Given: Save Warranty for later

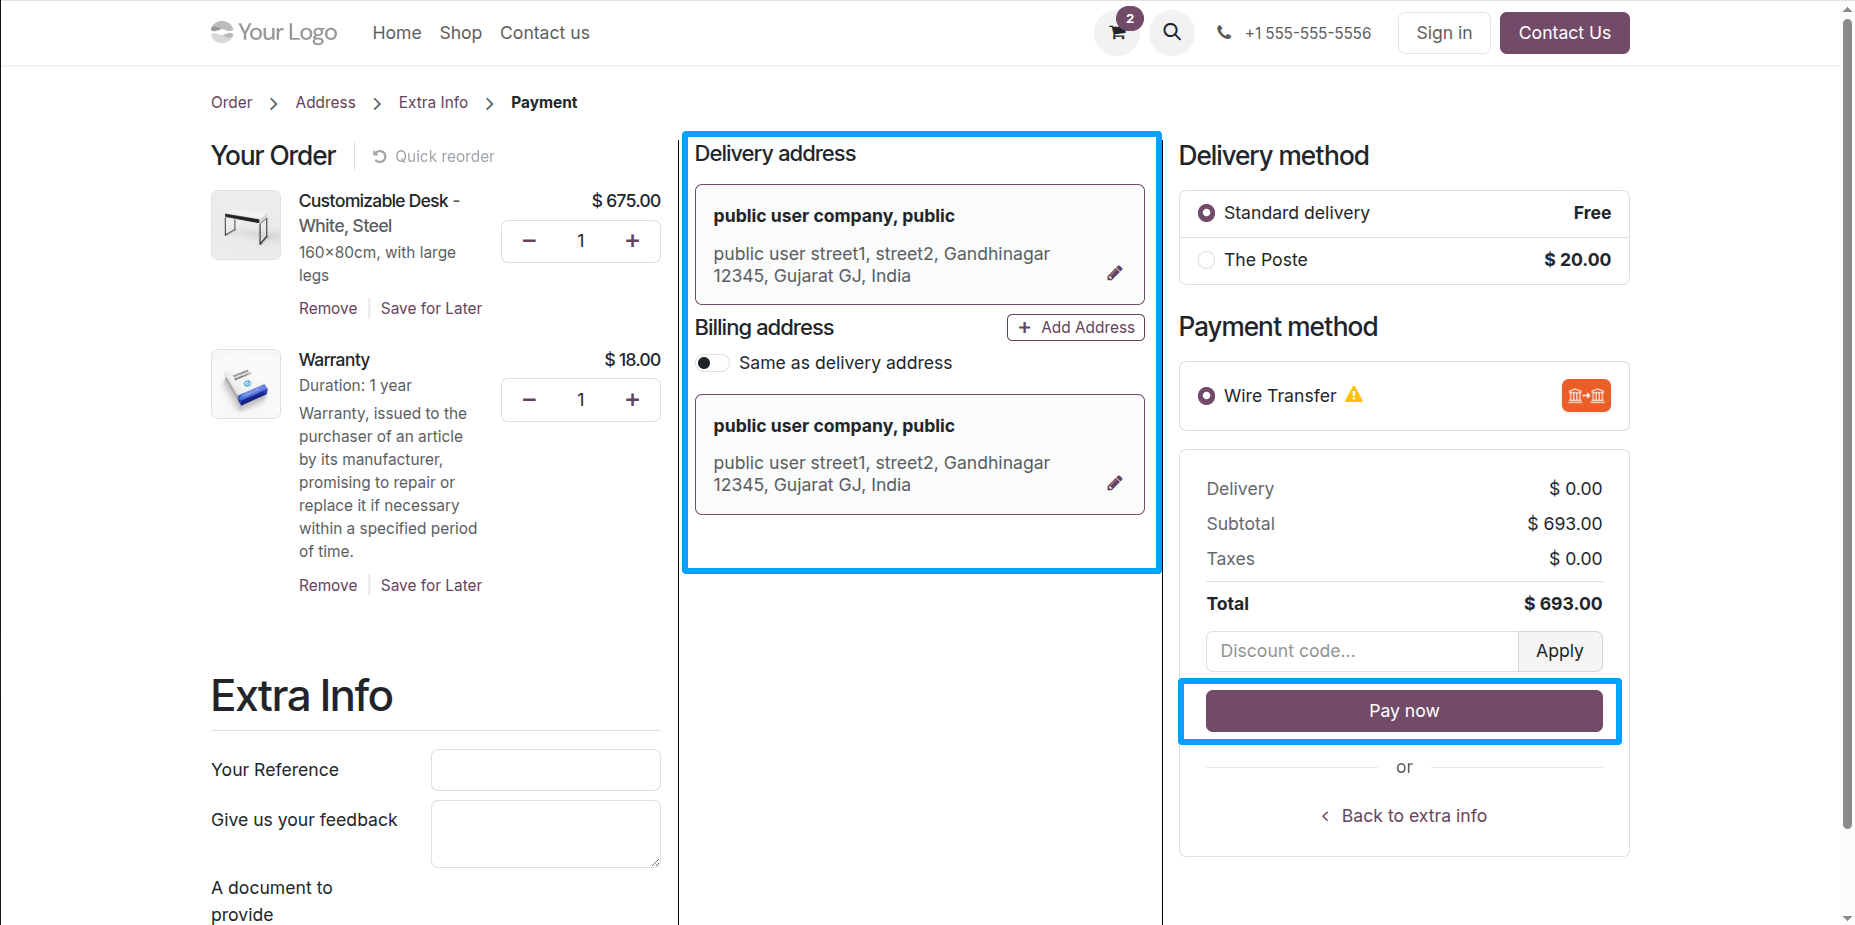Looking at the screenshot, I should pyautogui.click(x=431, y=585).
